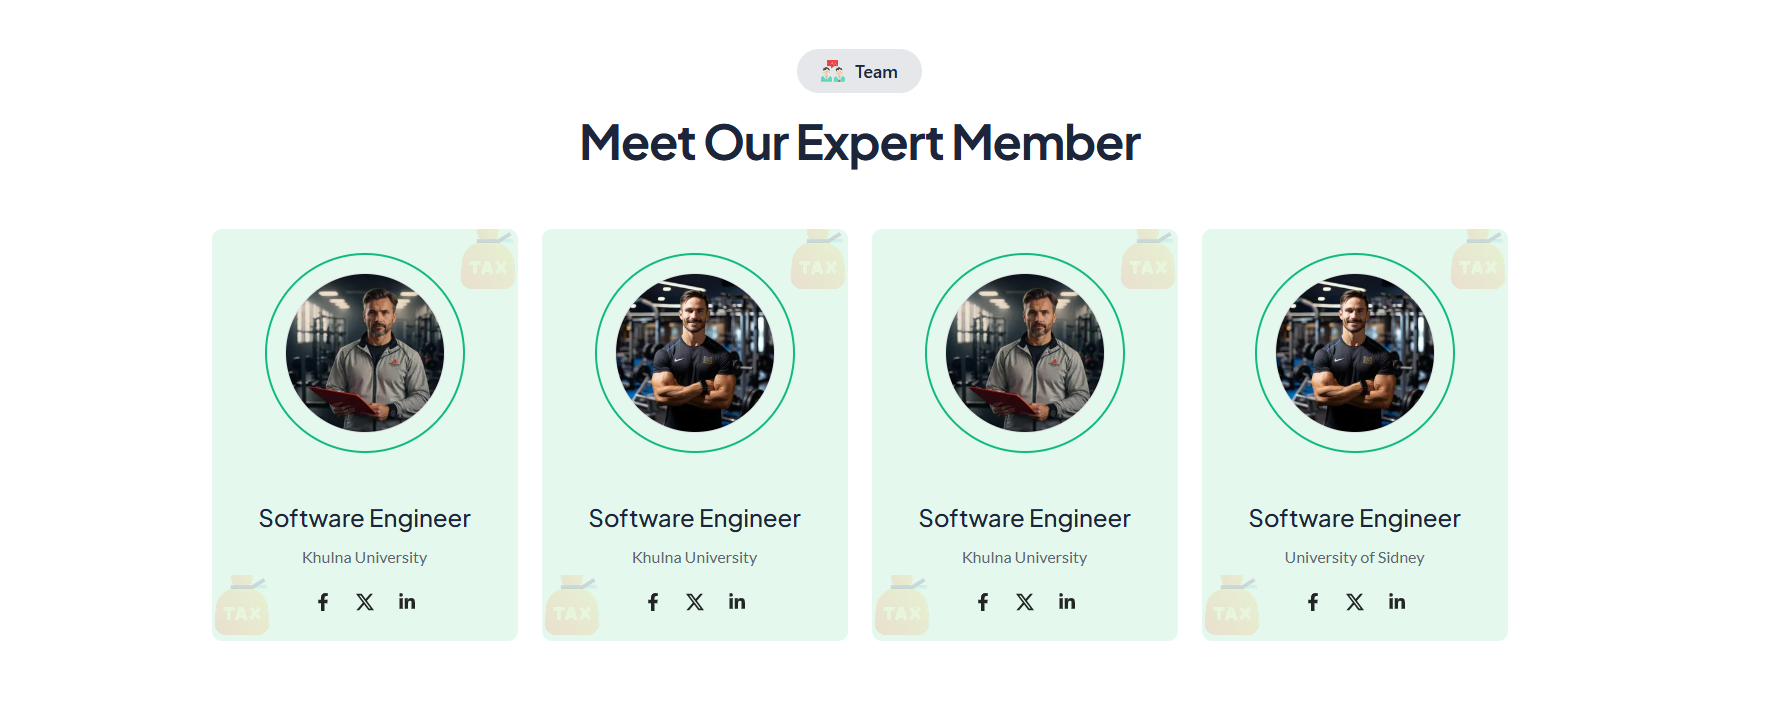This screenshot has width=1767, height=723.
Task: Click the Team badge above the heading
Action: (x=859, y=71)
